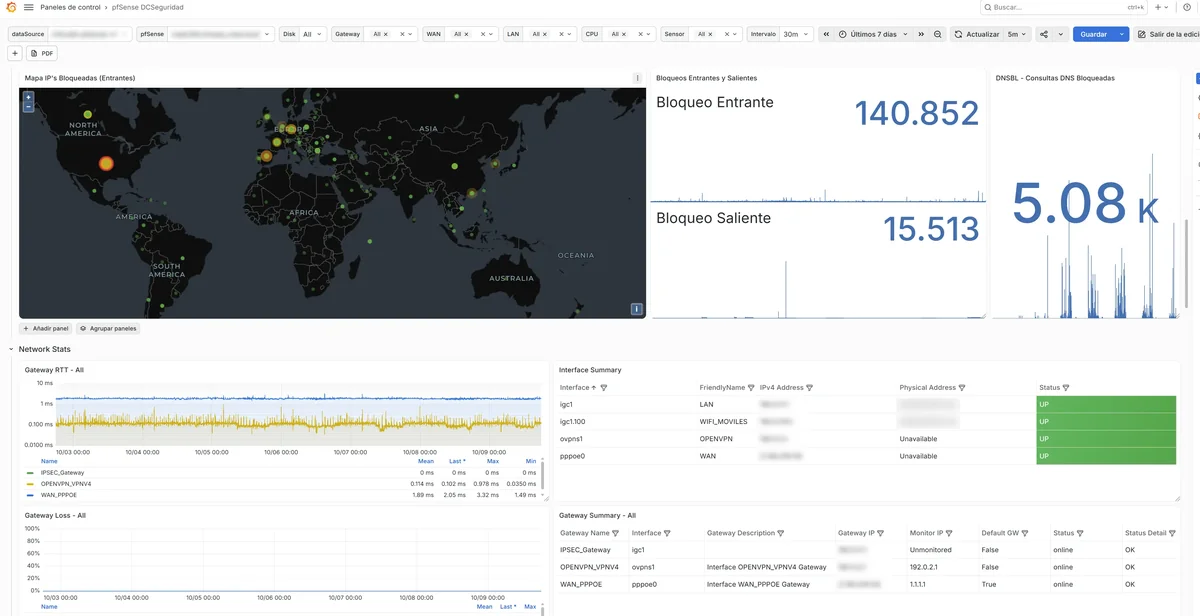The width and height of the screenshot is (1200, 616).
Task: Open the Últimos 7 días time picker
Action: (873, 34)
